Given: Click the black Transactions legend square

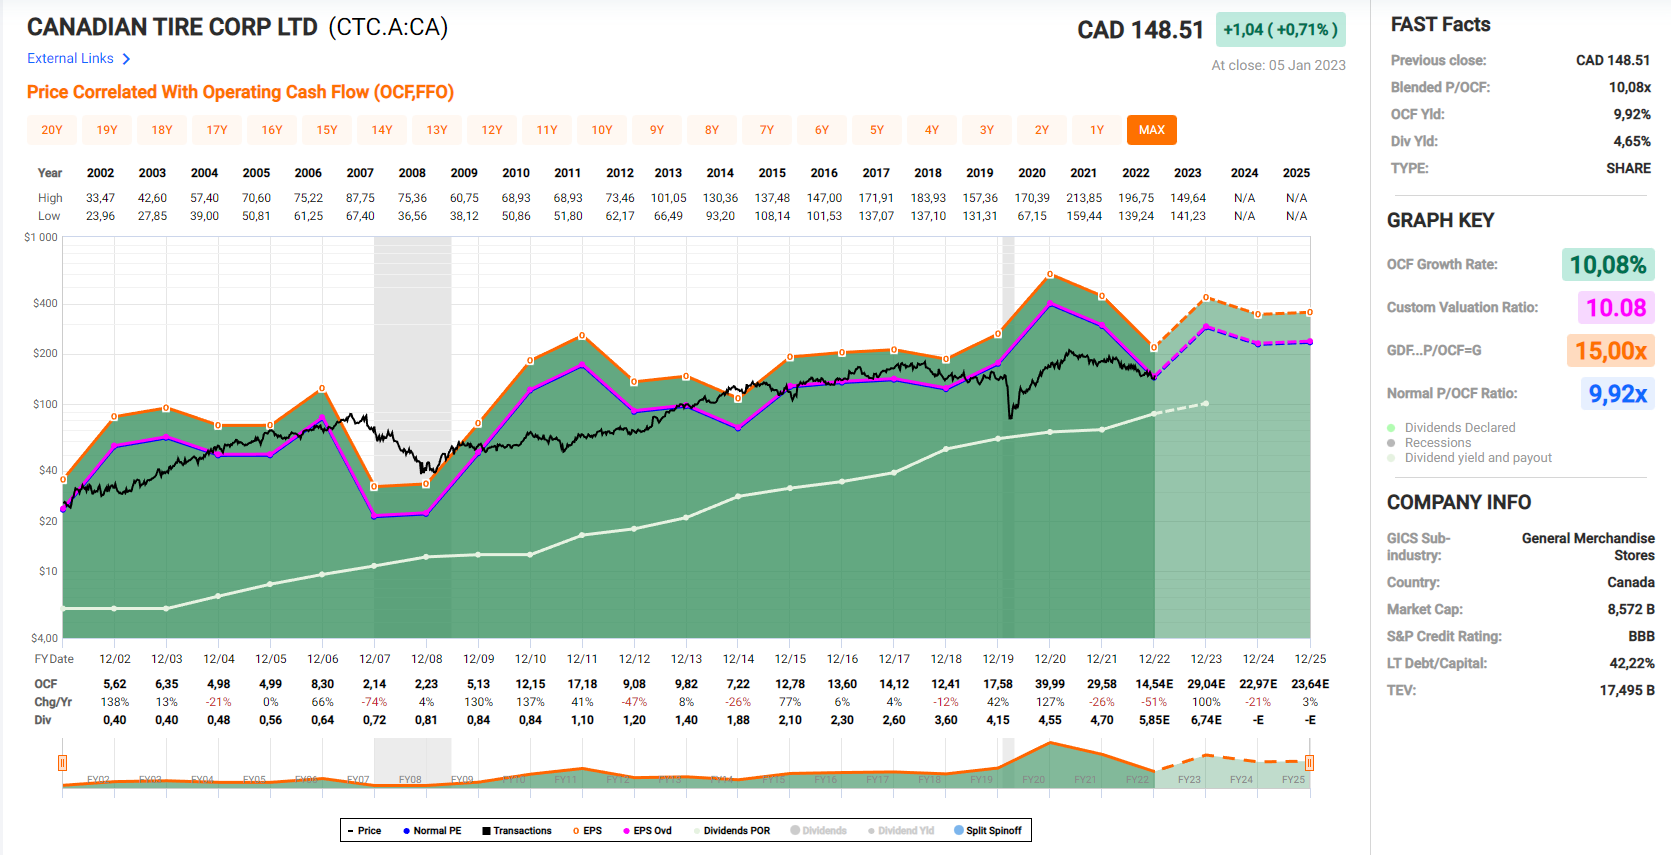Looking at the screenshot, I should pos(486,831).
